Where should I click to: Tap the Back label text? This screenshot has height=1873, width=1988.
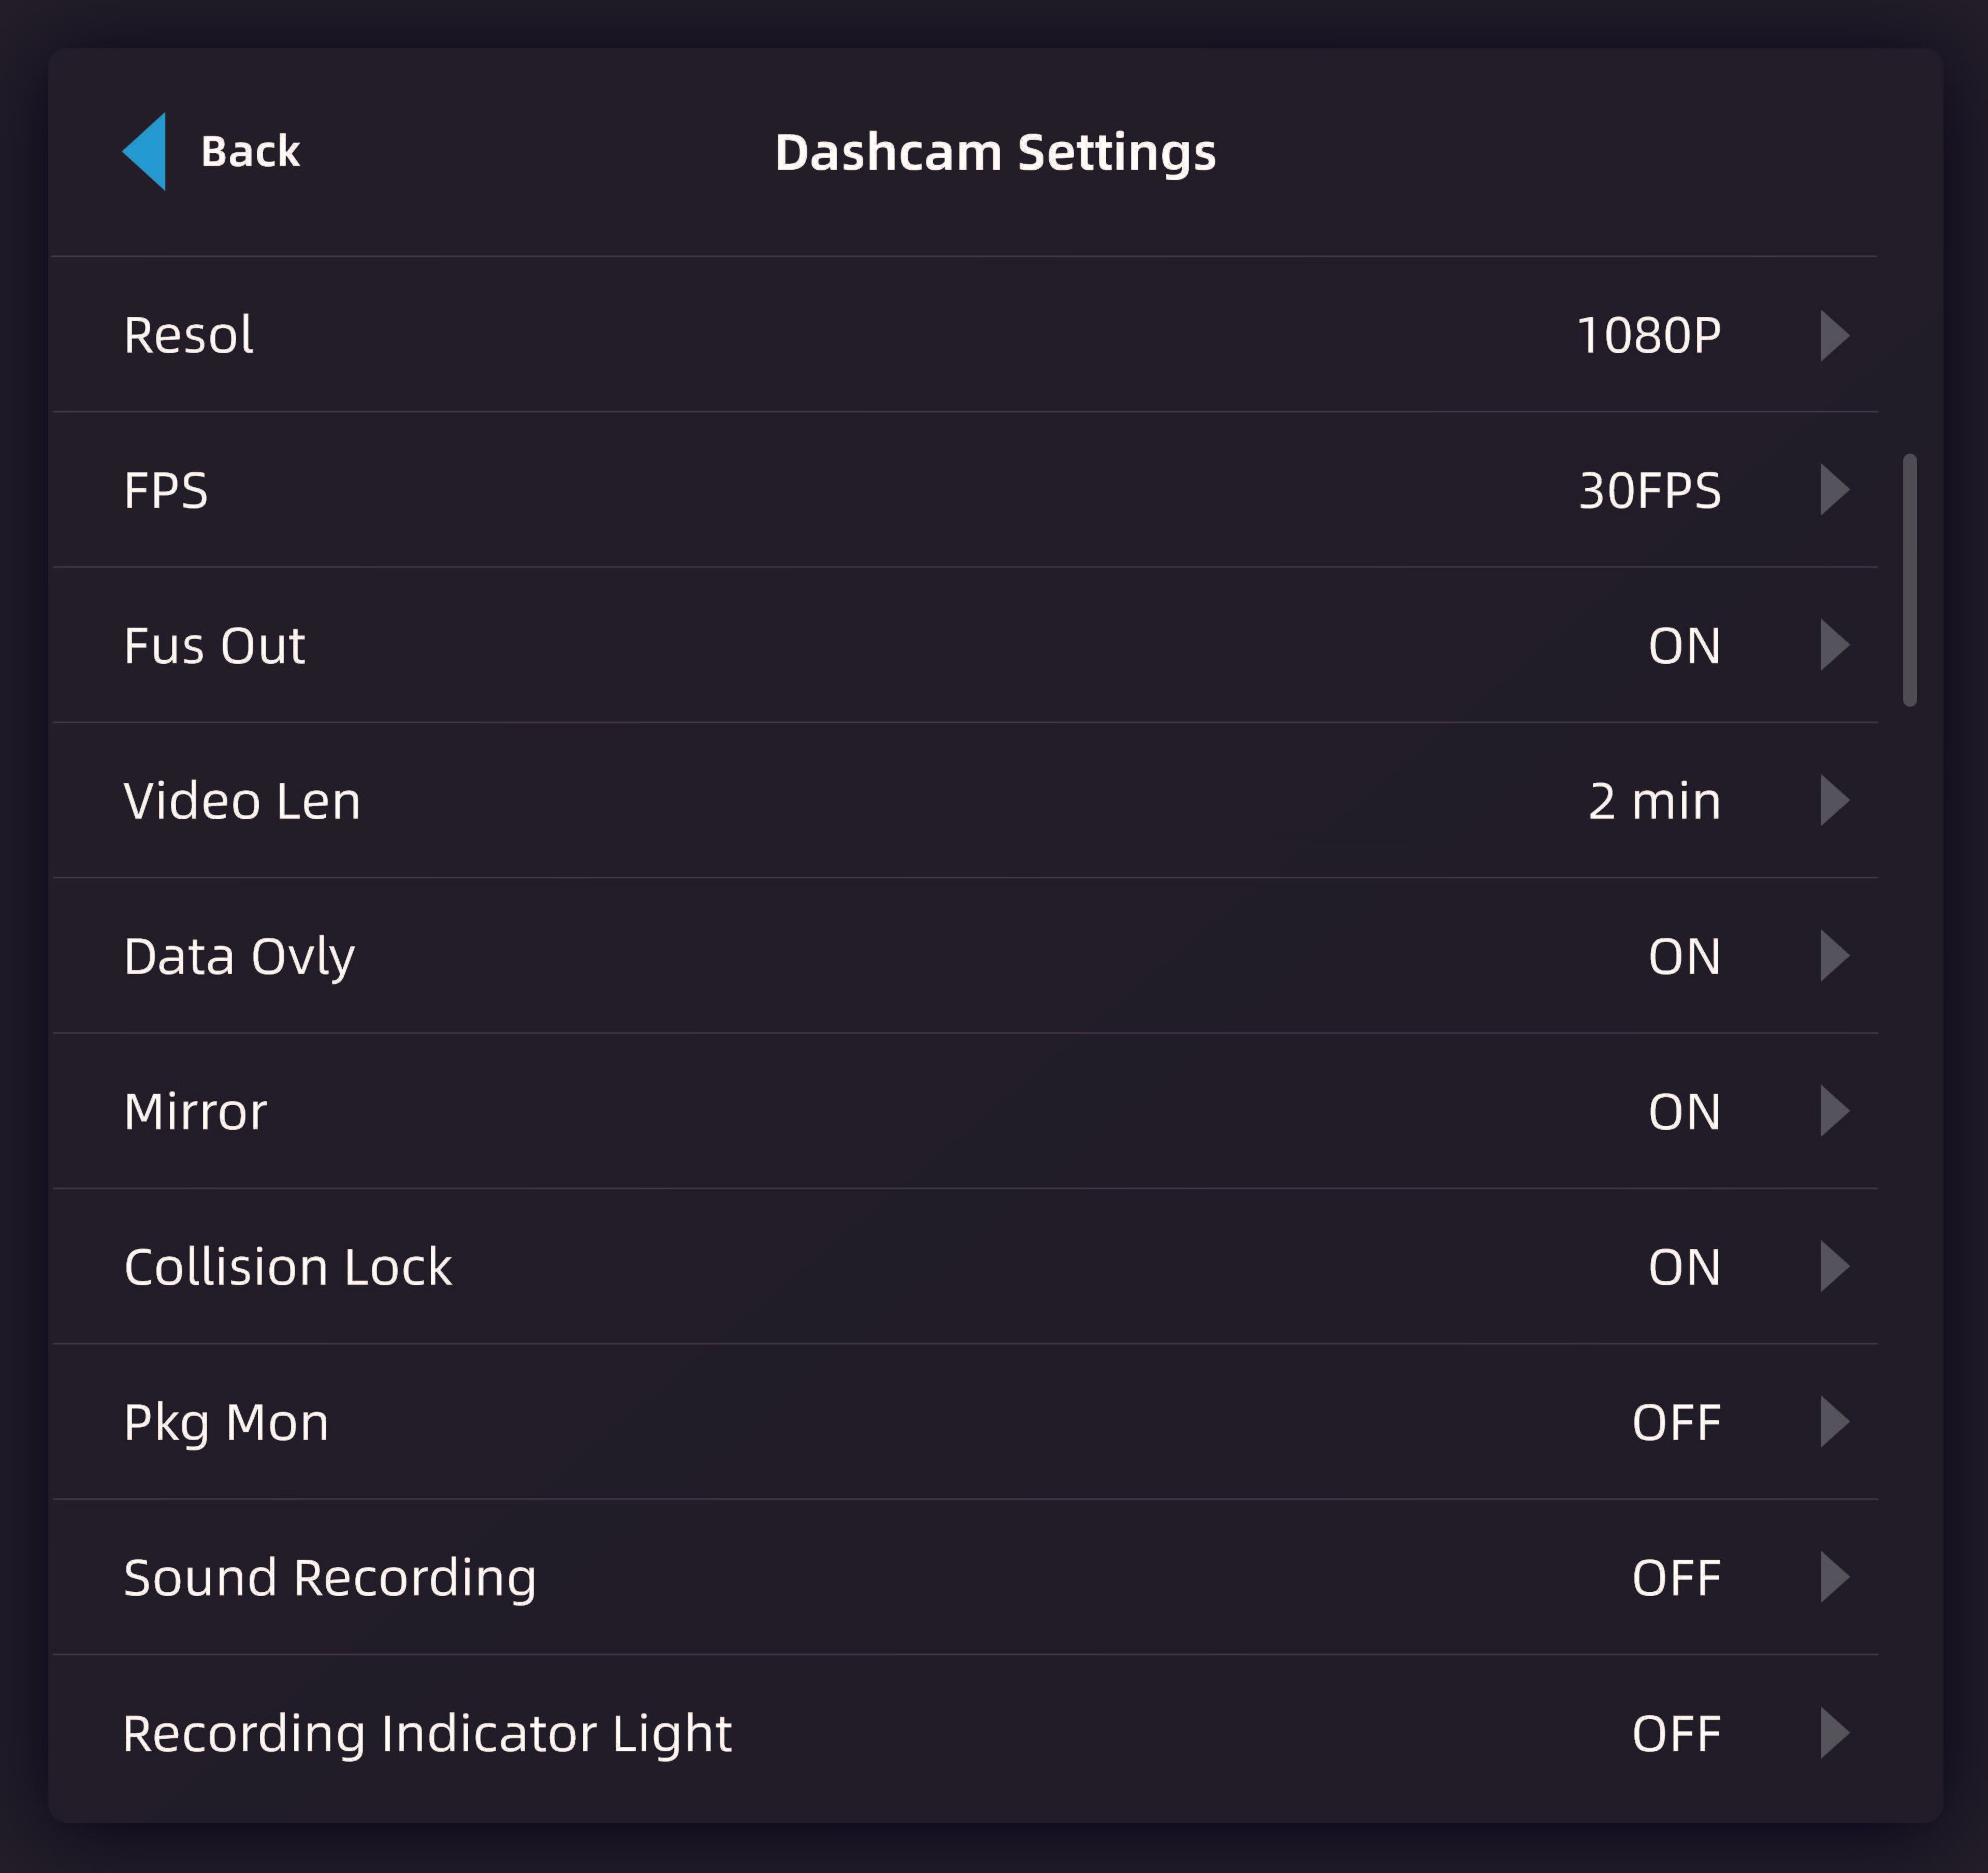coord(250,152)
